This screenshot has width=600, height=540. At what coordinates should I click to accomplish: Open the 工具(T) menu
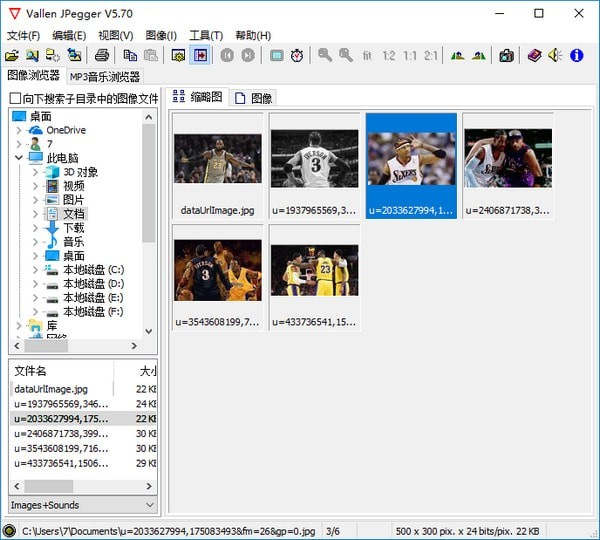point(206,36)
